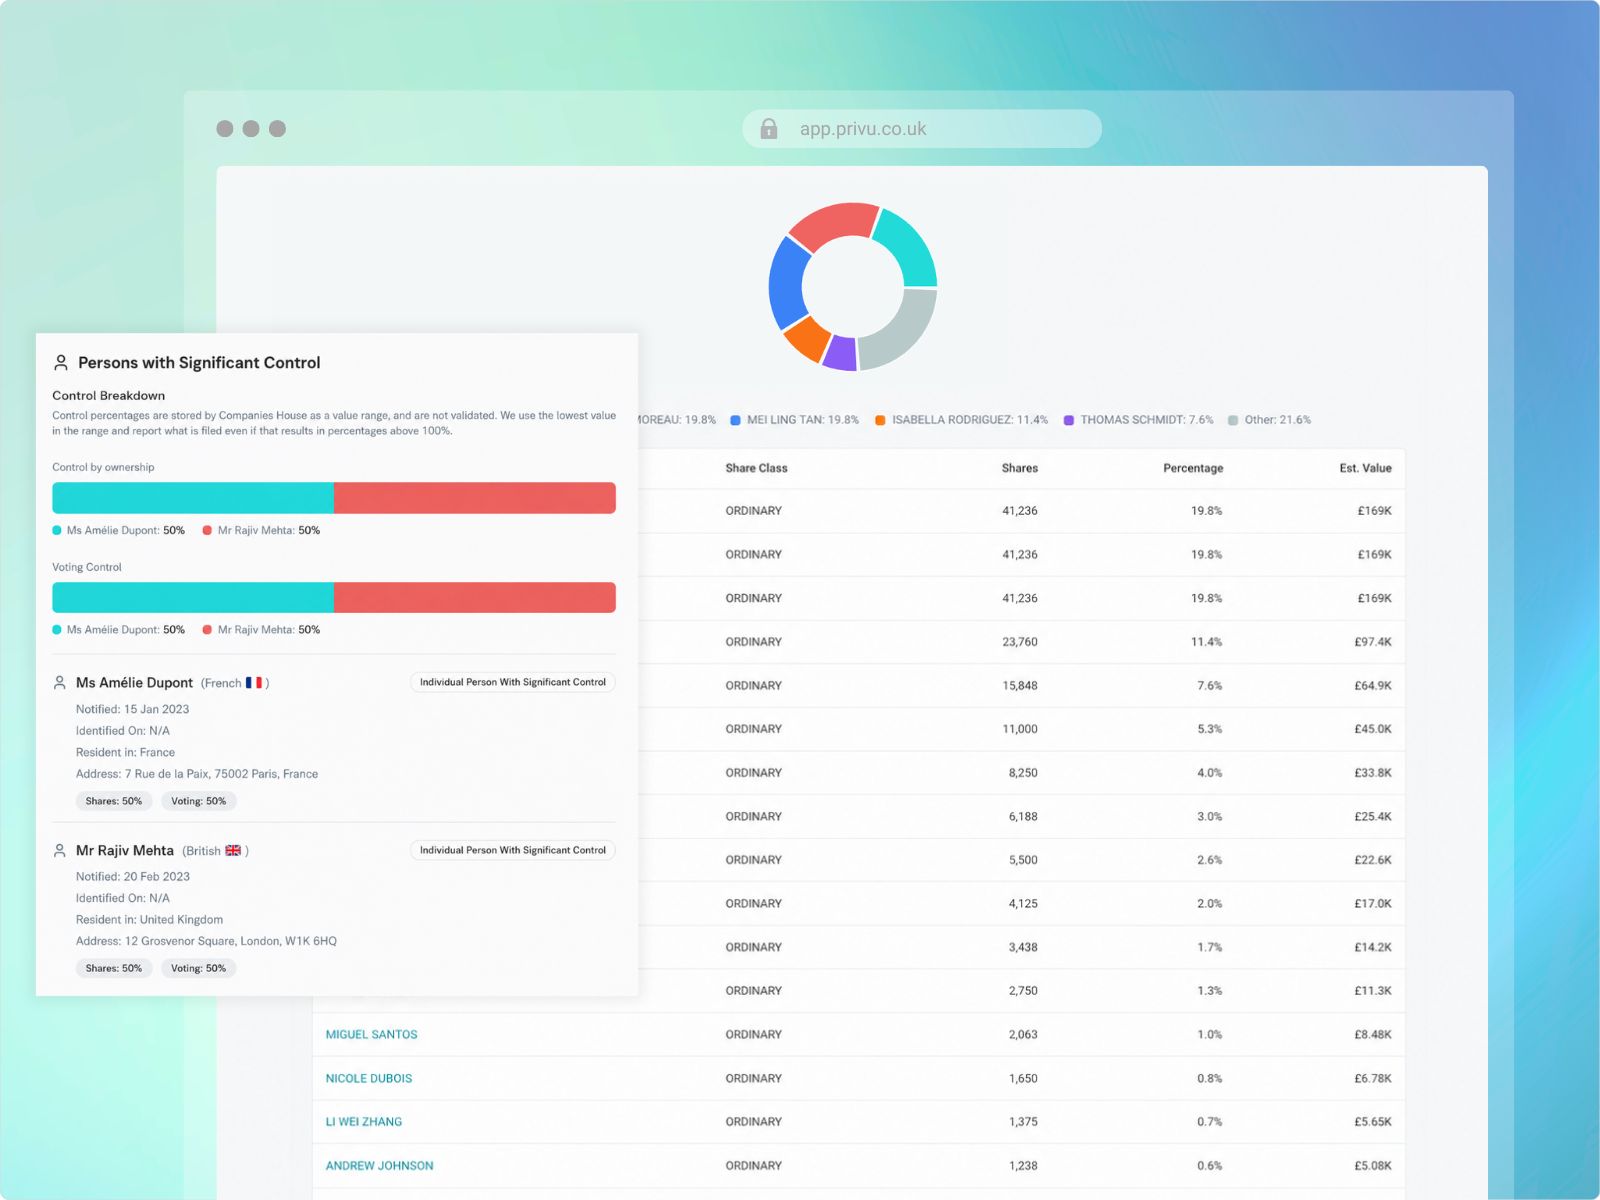Click the purple slice of donut chart
Viewport: 1600px width, 1200px height.
point(840,353)
